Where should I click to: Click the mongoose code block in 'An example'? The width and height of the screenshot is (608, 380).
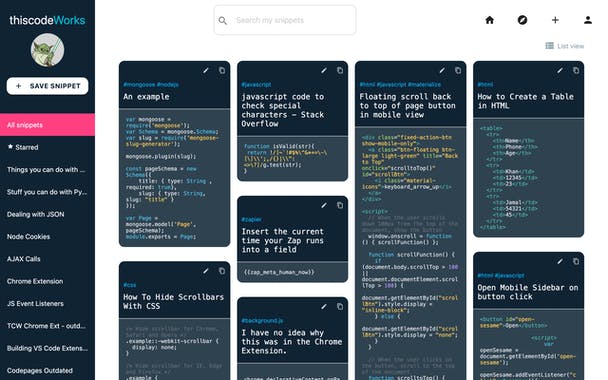pyautogui.click(x=174, y=178)
